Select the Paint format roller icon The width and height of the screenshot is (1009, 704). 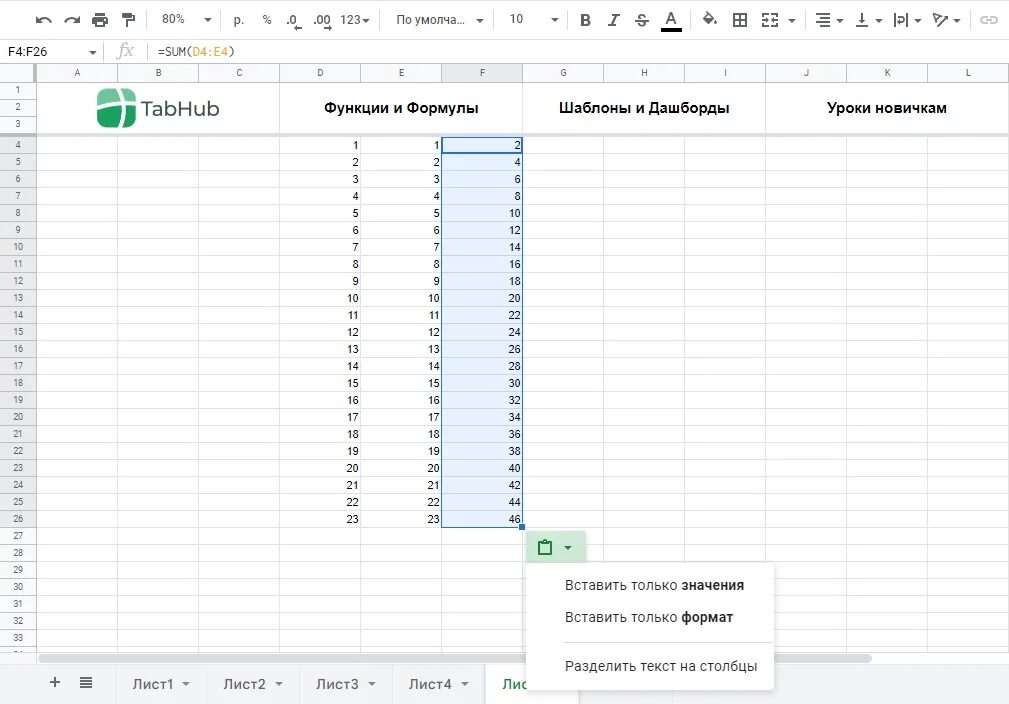129,20
